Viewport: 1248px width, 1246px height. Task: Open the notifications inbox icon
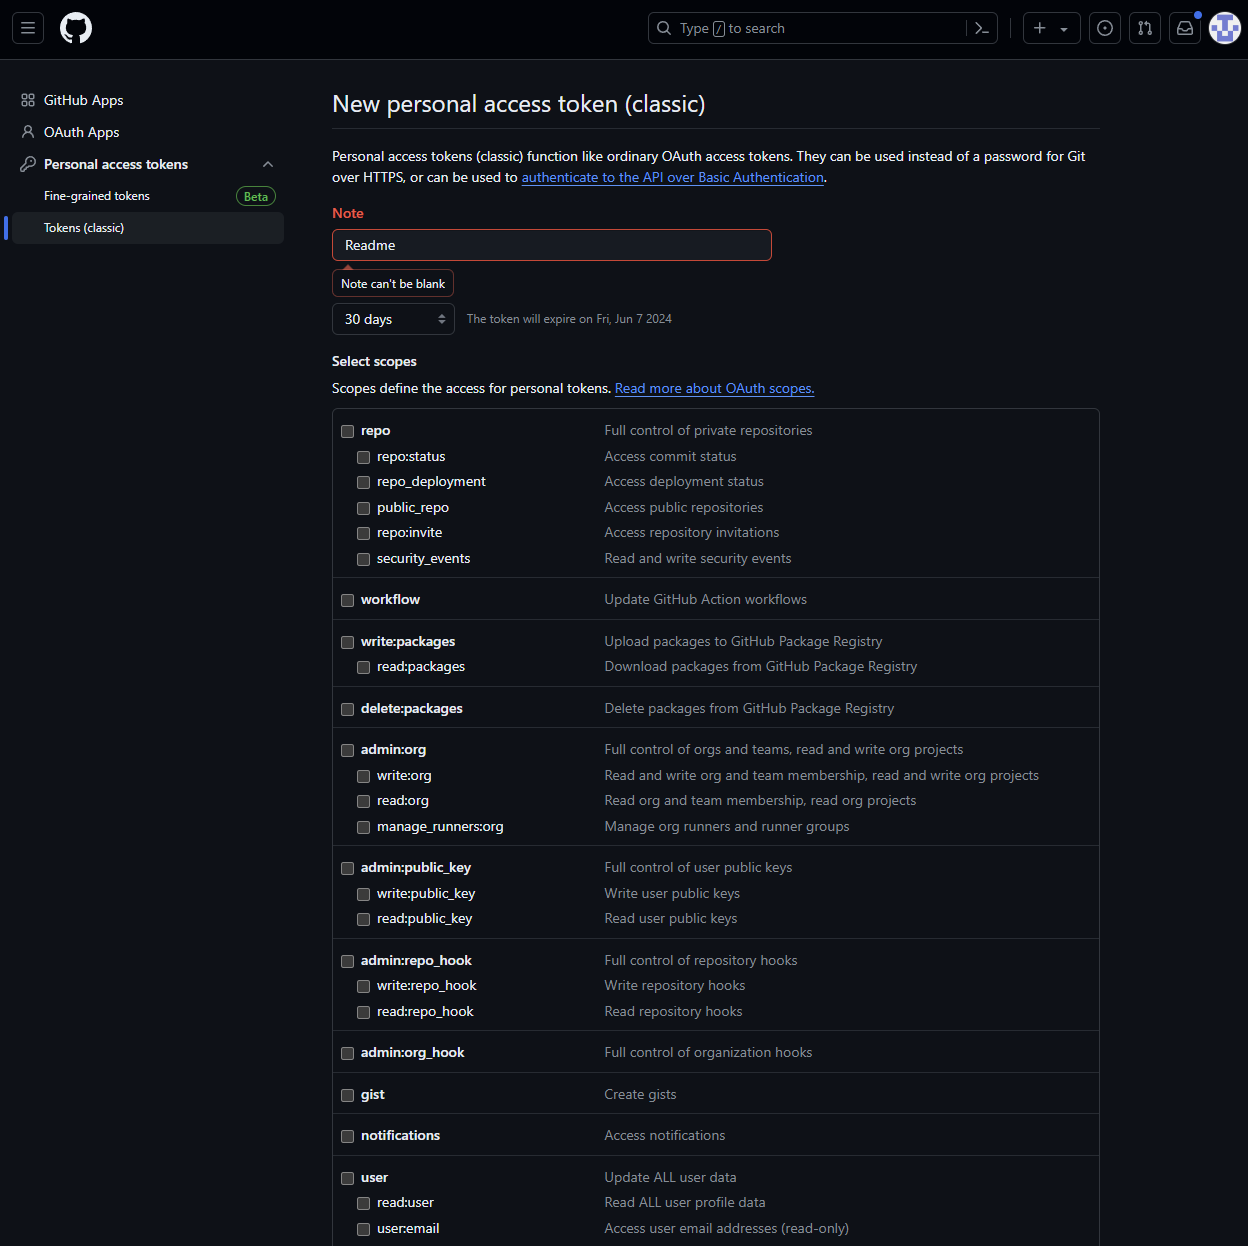(x=1185, y=28)
